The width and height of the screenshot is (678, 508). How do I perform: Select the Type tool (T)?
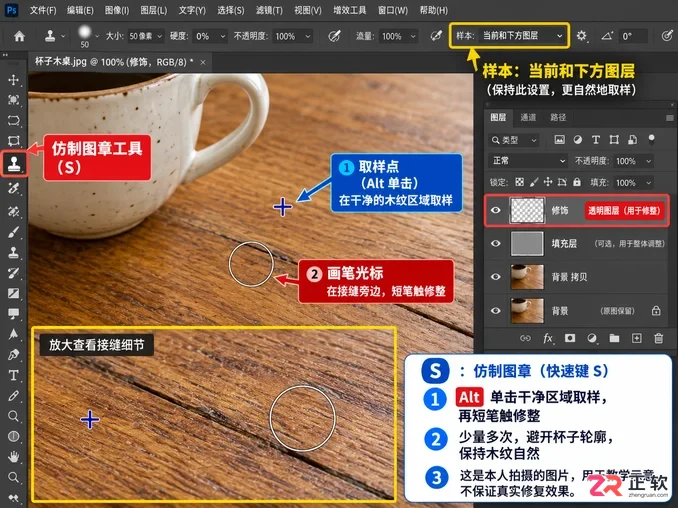(13, 375)
